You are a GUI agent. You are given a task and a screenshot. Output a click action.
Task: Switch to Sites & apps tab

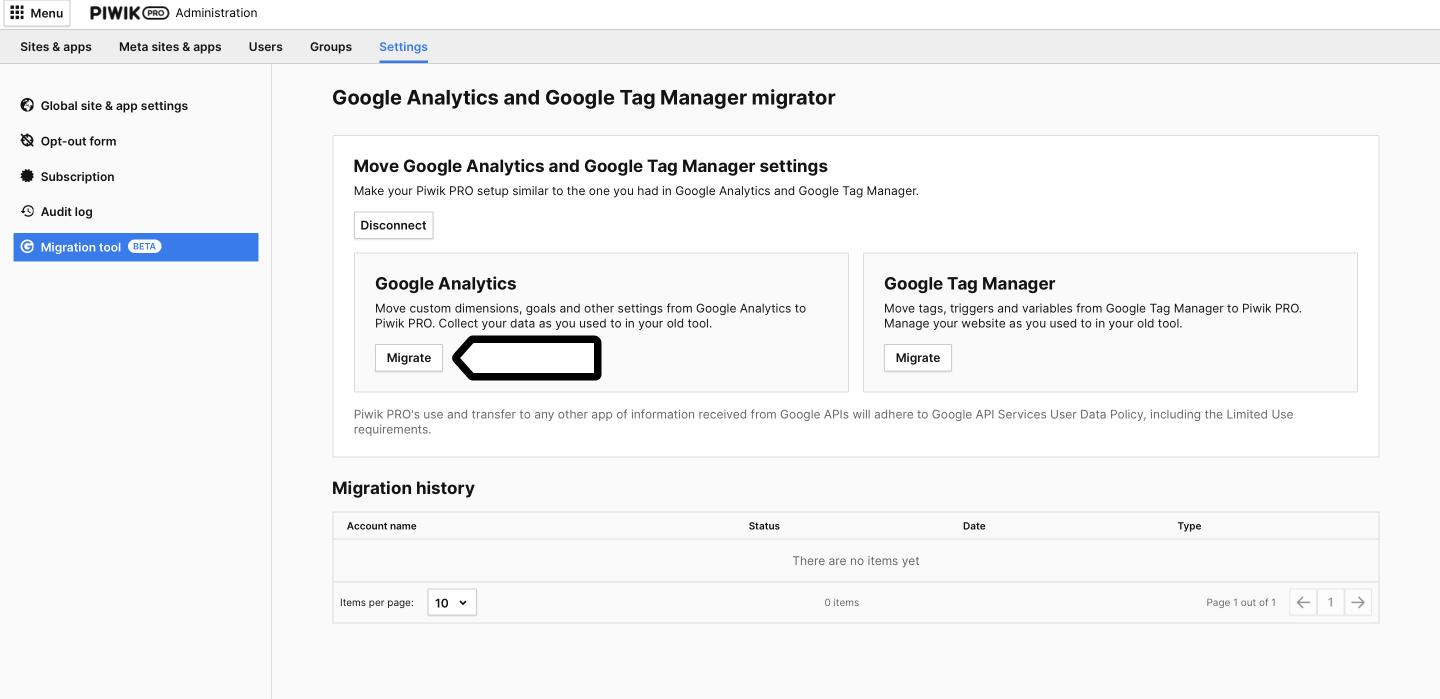coord(56,47)
